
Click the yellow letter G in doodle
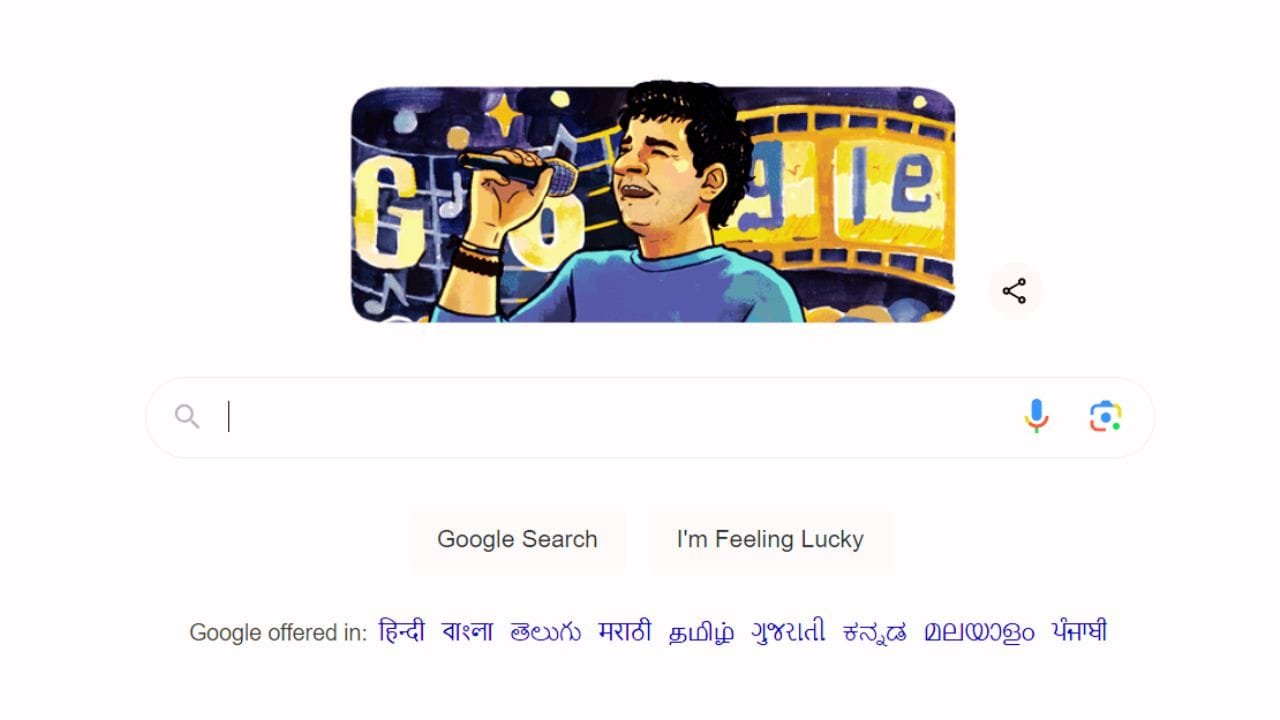click(385, 213)
